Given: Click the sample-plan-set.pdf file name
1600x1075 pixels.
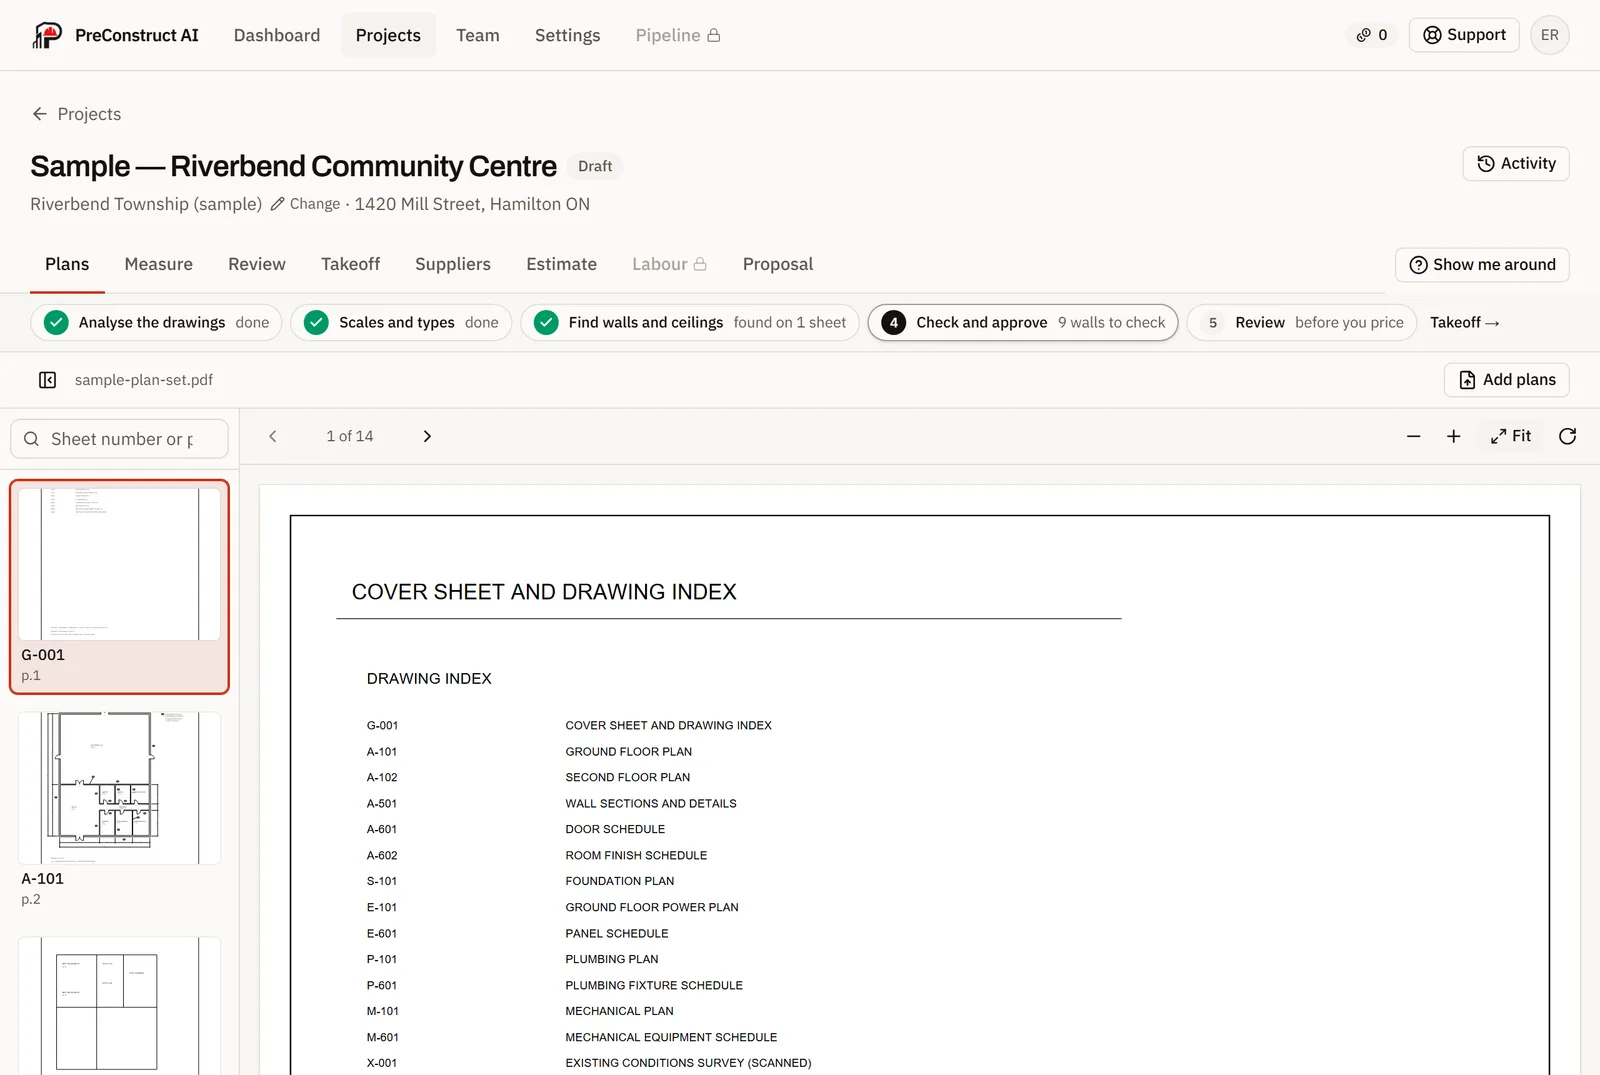Looking at the screenshot, I should click(144, 380).
